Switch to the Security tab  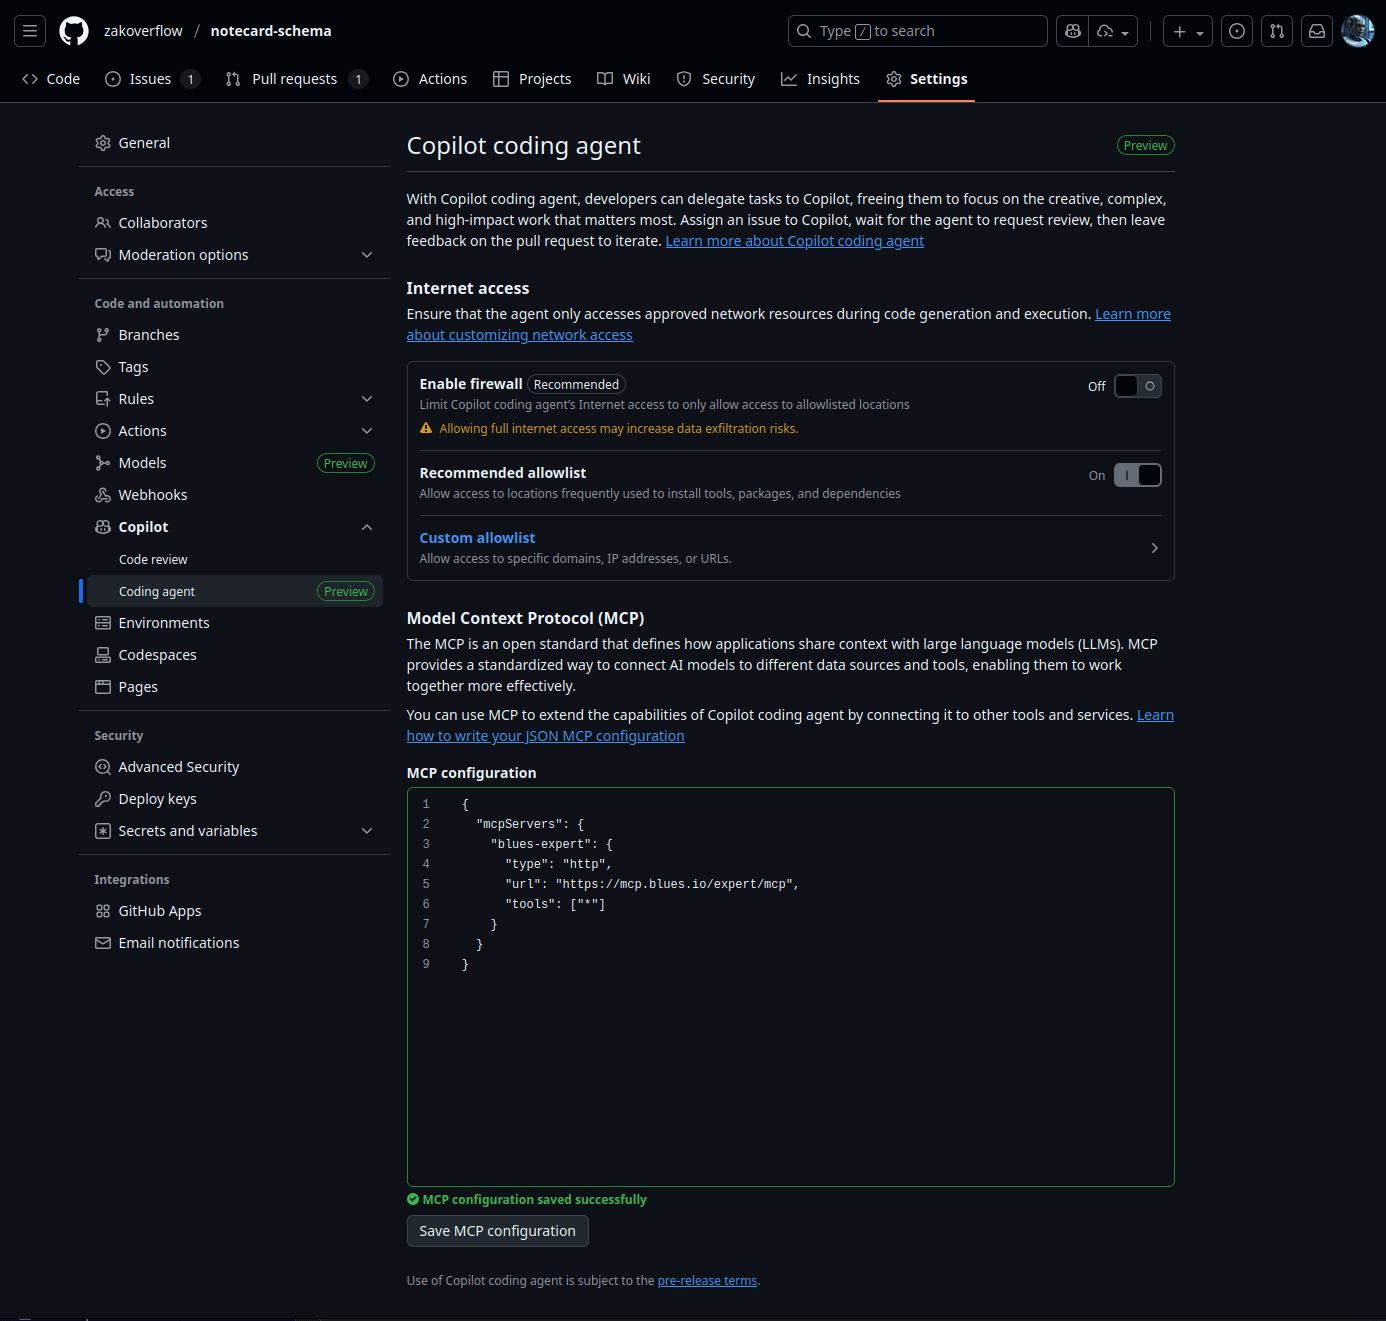tap(716, 79)
